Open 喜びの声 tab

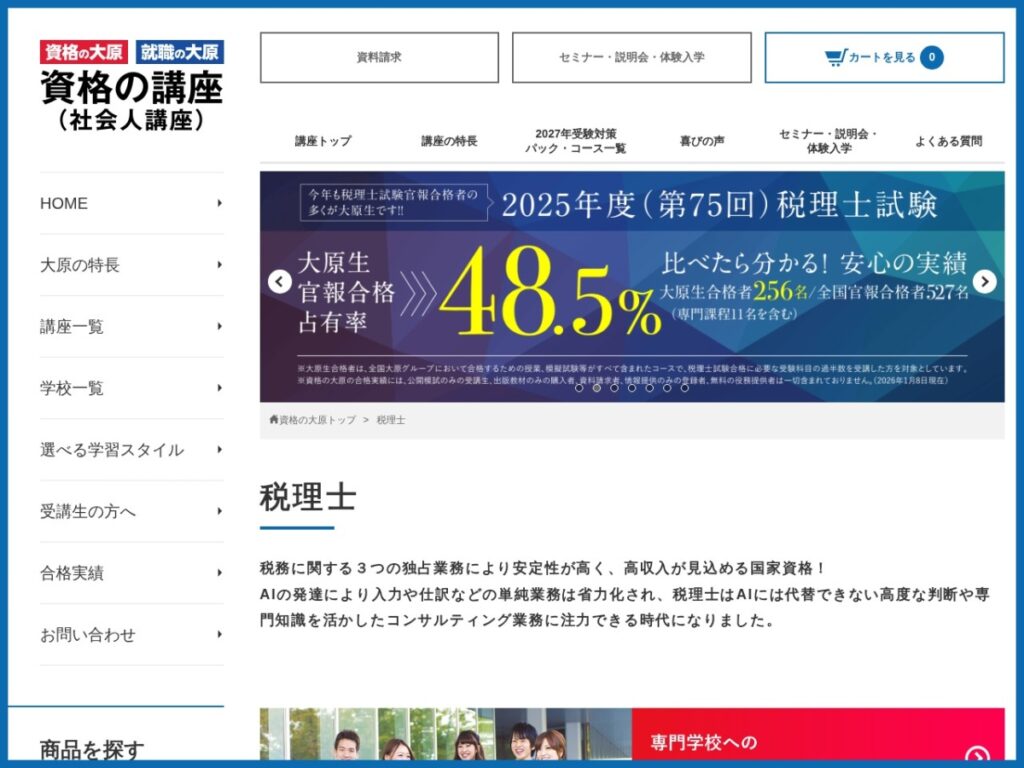pyautogui.click(x=702, y=141)
